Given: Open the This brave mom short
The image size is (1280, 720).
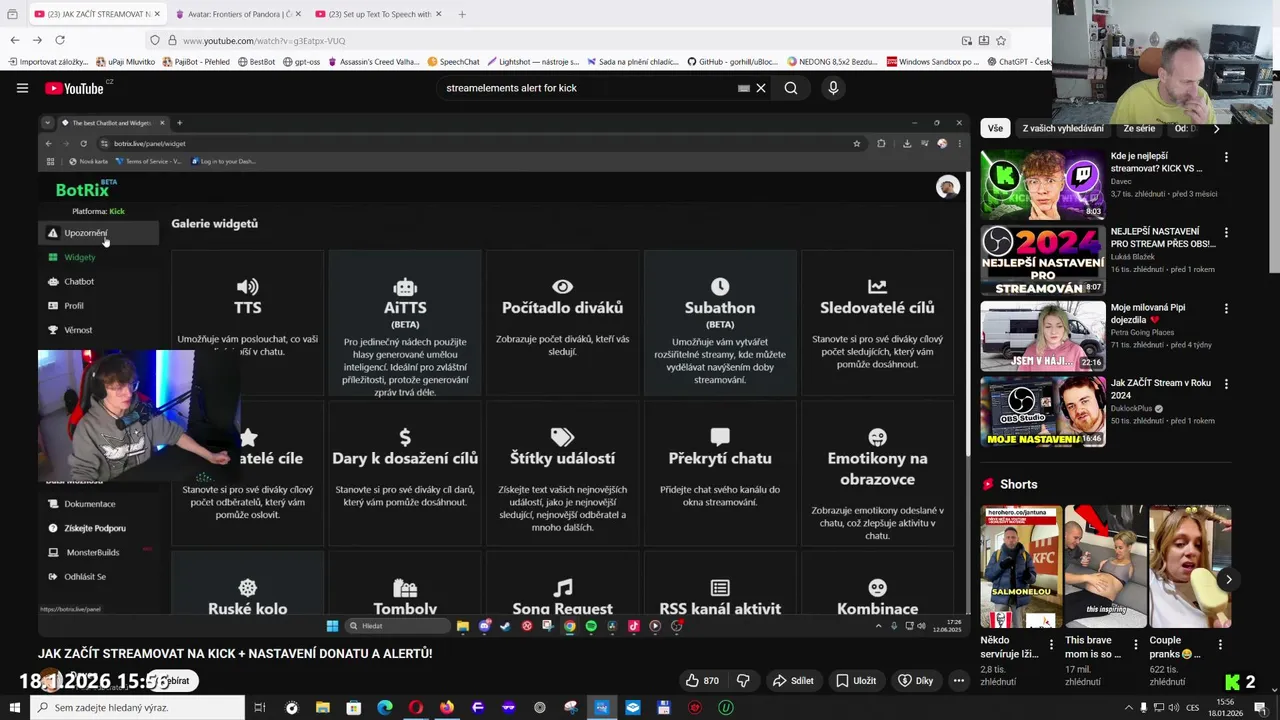Looking at the screenshot, I should pyautogui.click(x=1105, y=566).
